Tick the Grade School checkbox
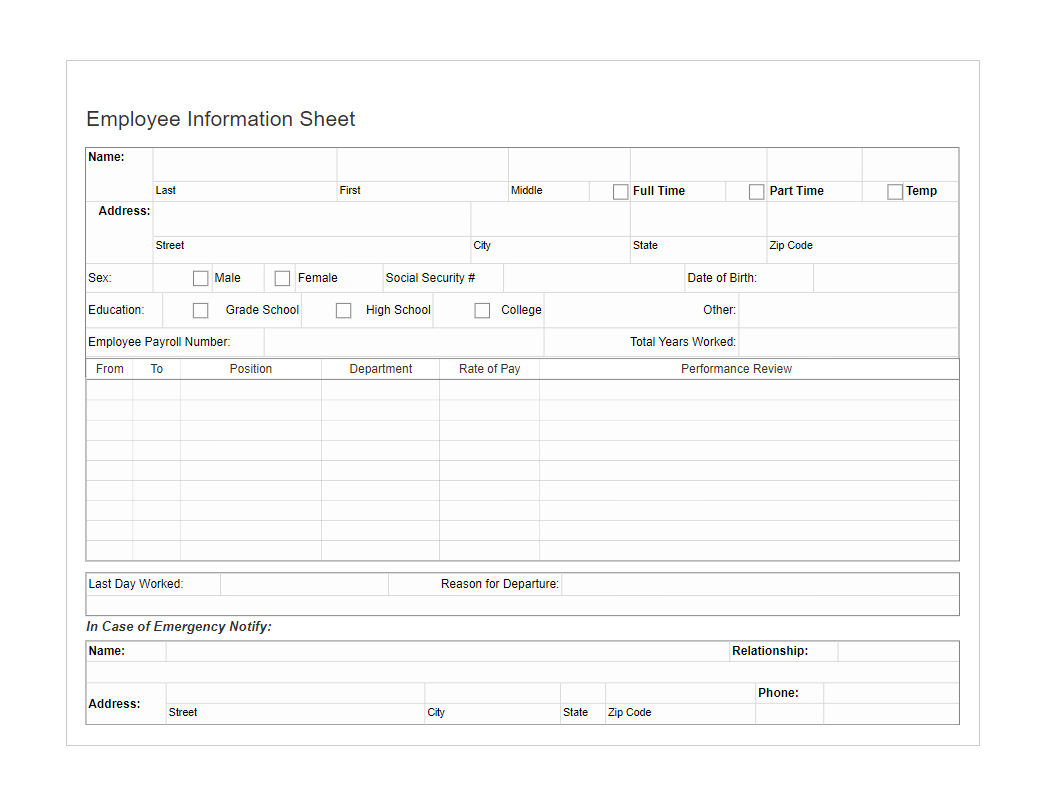 (x=200, y=311)
